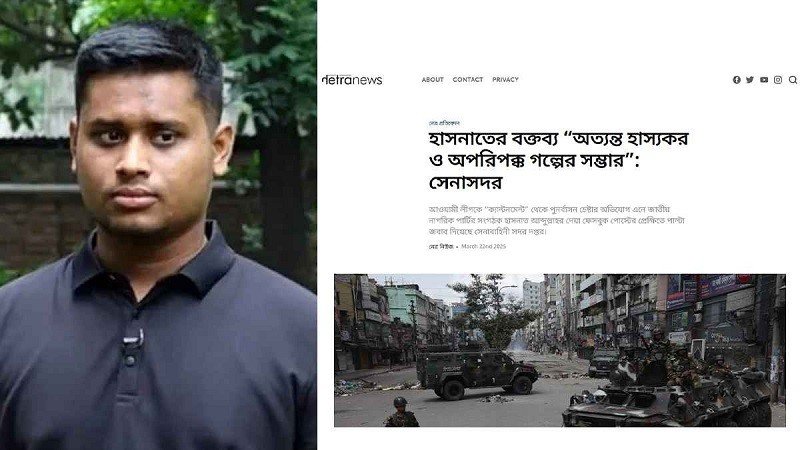
Task: Click the helmeted soldier at photo bottom
Action: pyautogui.click(x=402, y=412)
